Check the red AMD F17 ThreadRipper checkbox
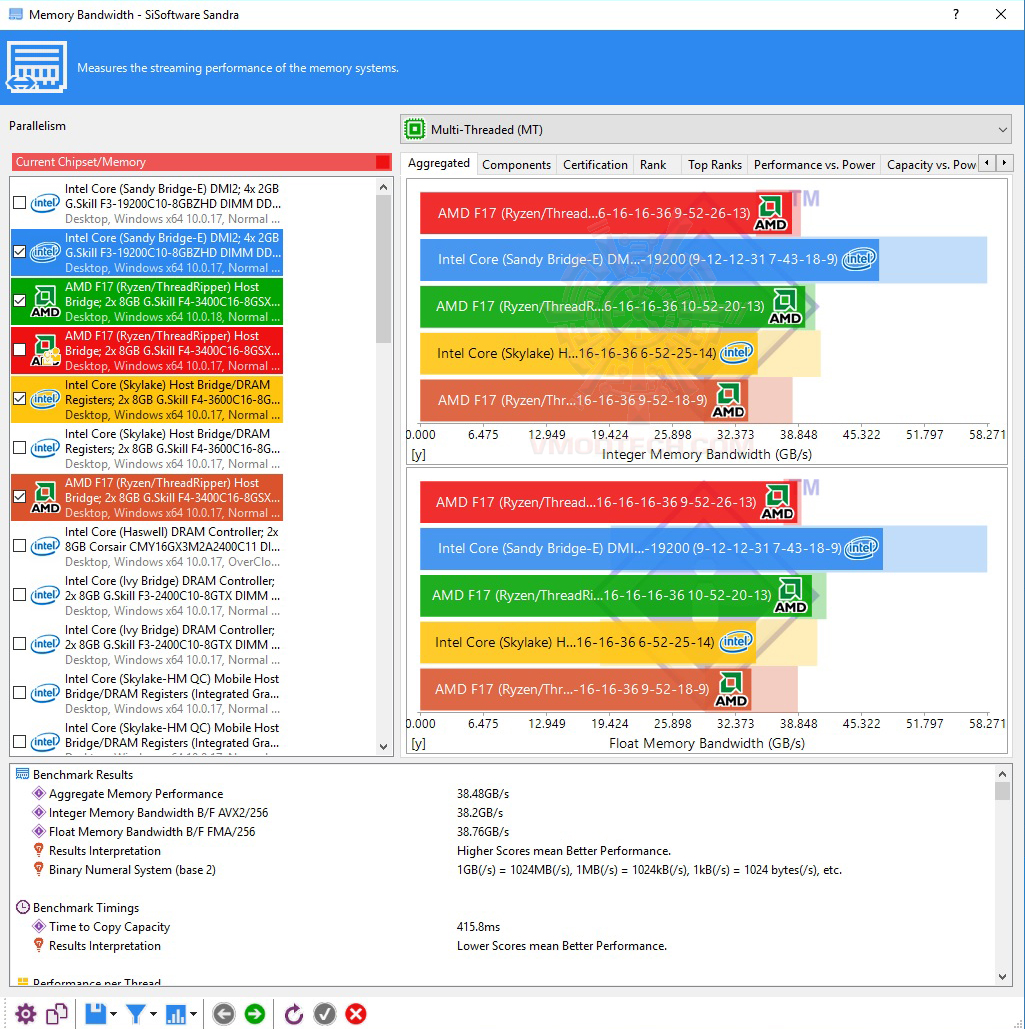The height and width of the screenshot is (1029, 1025). pyautogui.click(x=20, y=350)
